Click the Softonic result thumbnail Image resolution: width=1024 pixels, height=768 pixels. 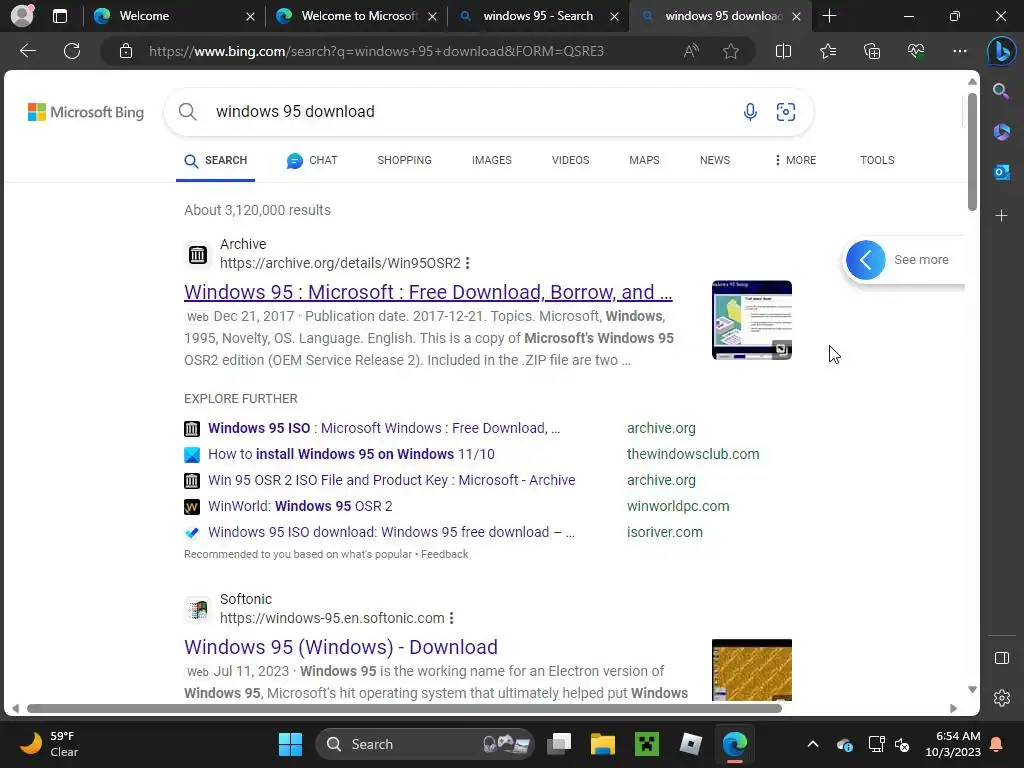point(752,670)
